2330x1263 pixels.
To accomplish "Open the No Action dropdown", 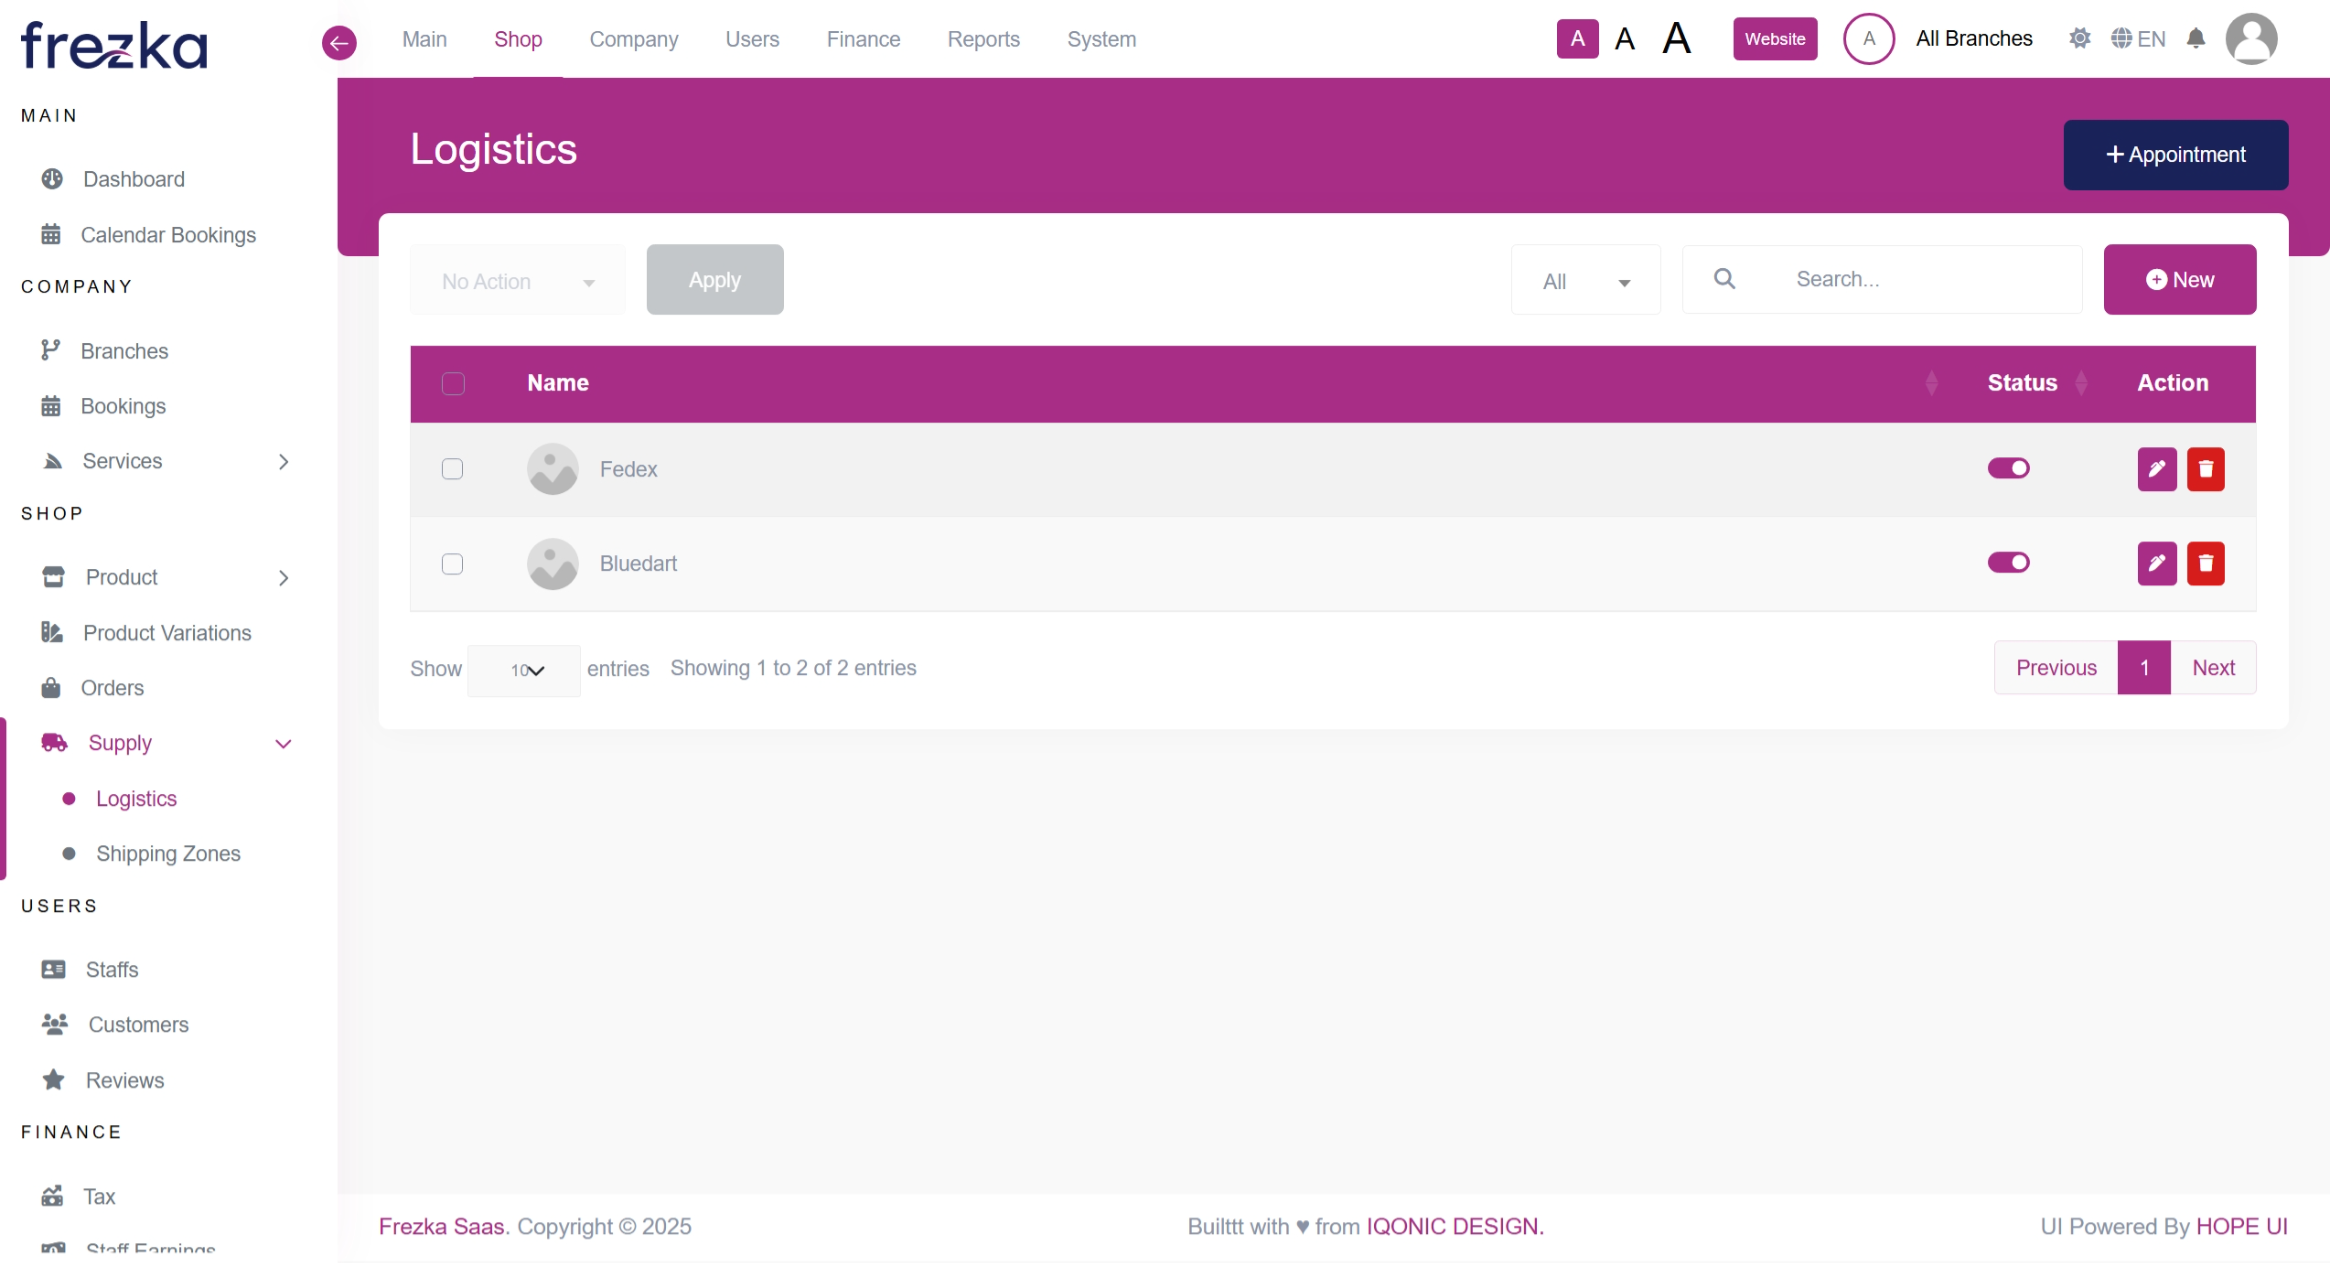I will pyautogui.click(x=517, y=281).
